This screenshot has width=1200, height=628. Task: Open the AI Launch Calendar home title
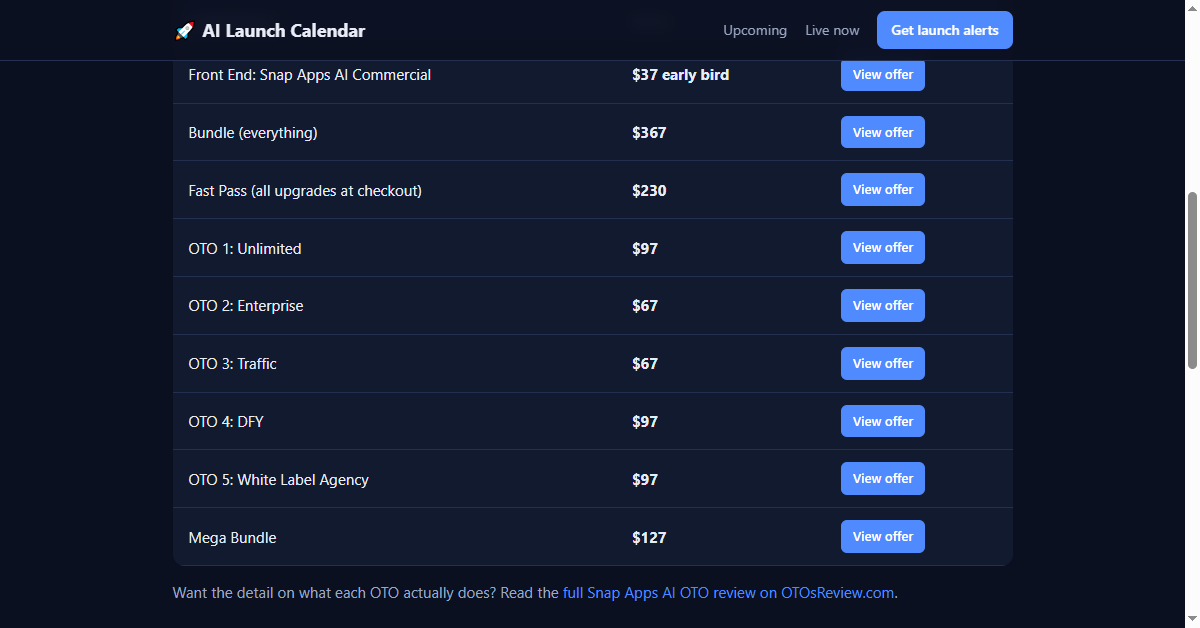pos(283,31)
